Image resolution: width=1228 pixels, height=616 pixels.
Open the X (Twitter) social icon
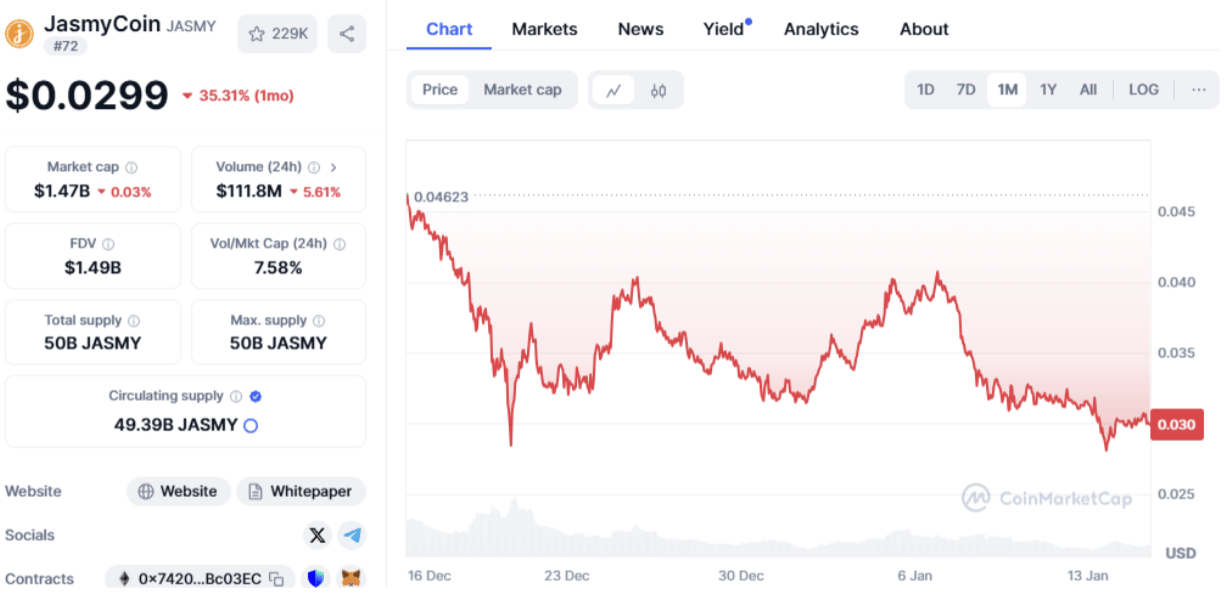(317, 535)
